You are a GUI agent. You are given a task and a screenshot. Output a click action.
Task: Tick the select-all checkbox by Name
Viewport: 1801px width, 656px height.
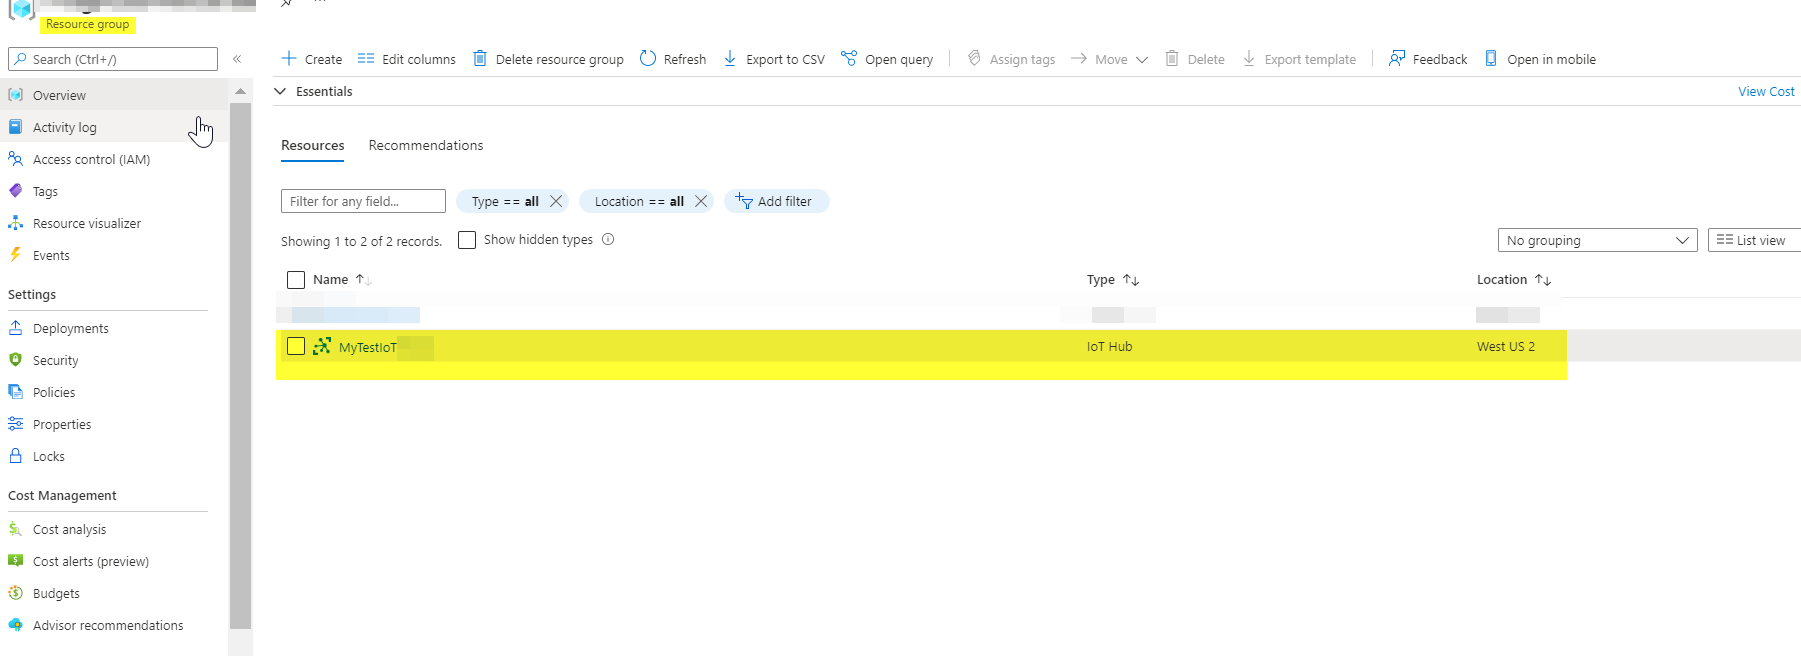296,280
